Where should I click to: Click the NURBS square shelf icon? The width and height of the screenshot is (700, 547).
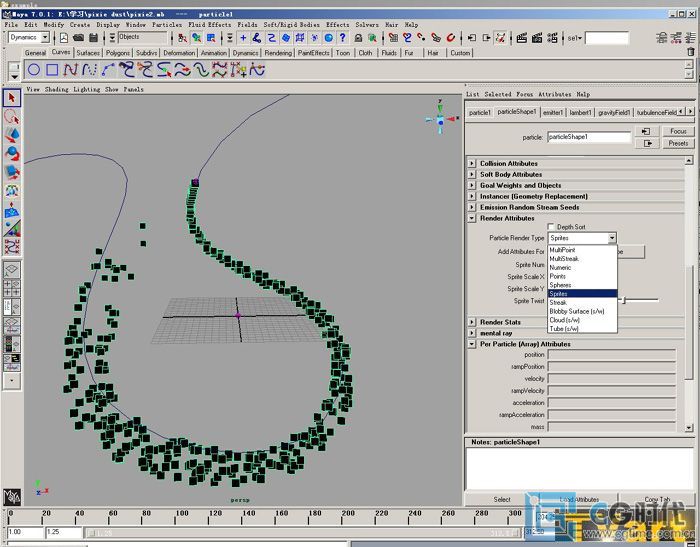pyautogui.click(x=52, y=70)
